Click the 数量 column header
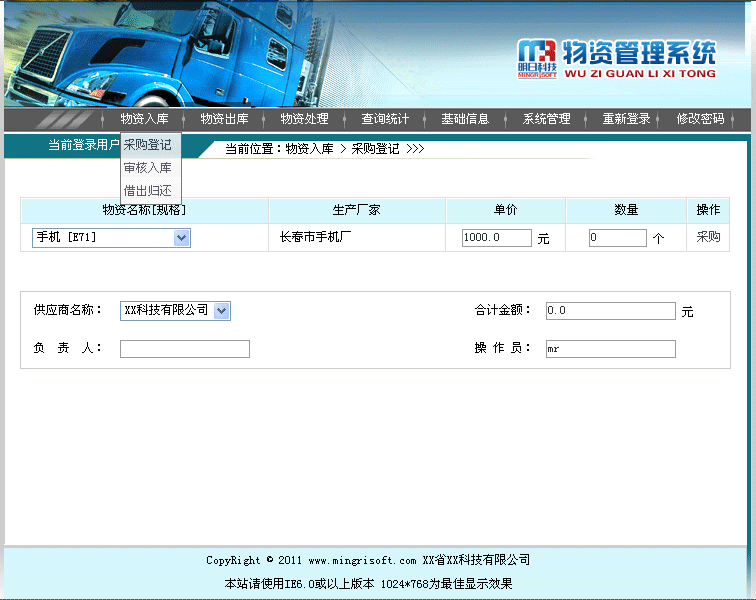The image size is (756, 600). [x=626, y=210]
